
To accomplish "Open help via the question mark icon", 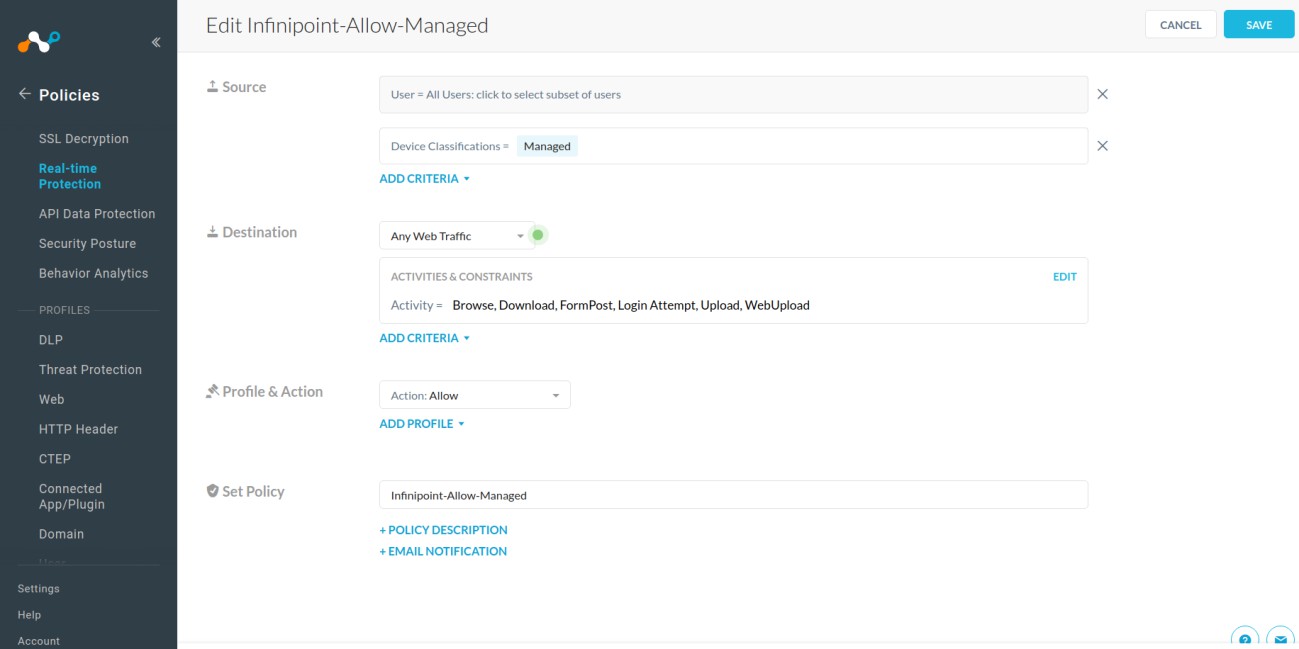I will pos(1243,638).
